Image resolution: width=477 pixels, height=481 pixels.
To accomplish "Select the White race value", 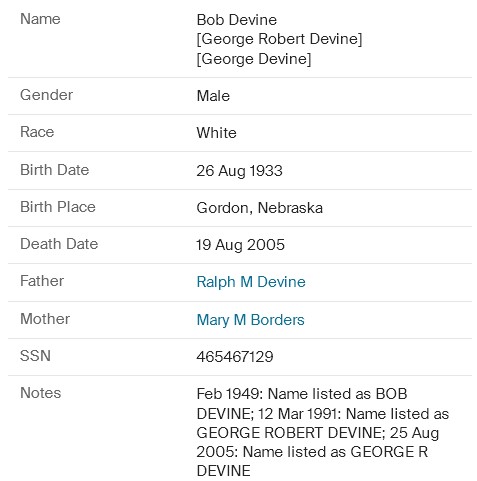I will point(217,133).
